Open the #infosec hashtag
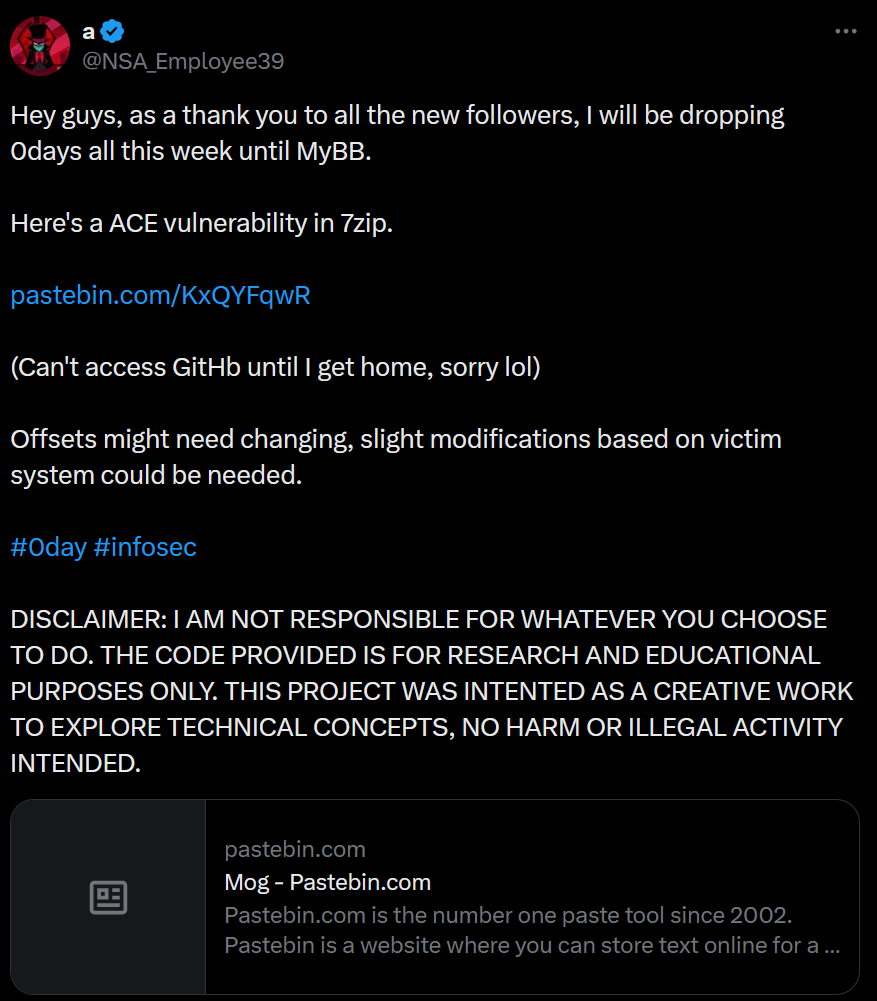877x1001 pixels. point(145,547)
